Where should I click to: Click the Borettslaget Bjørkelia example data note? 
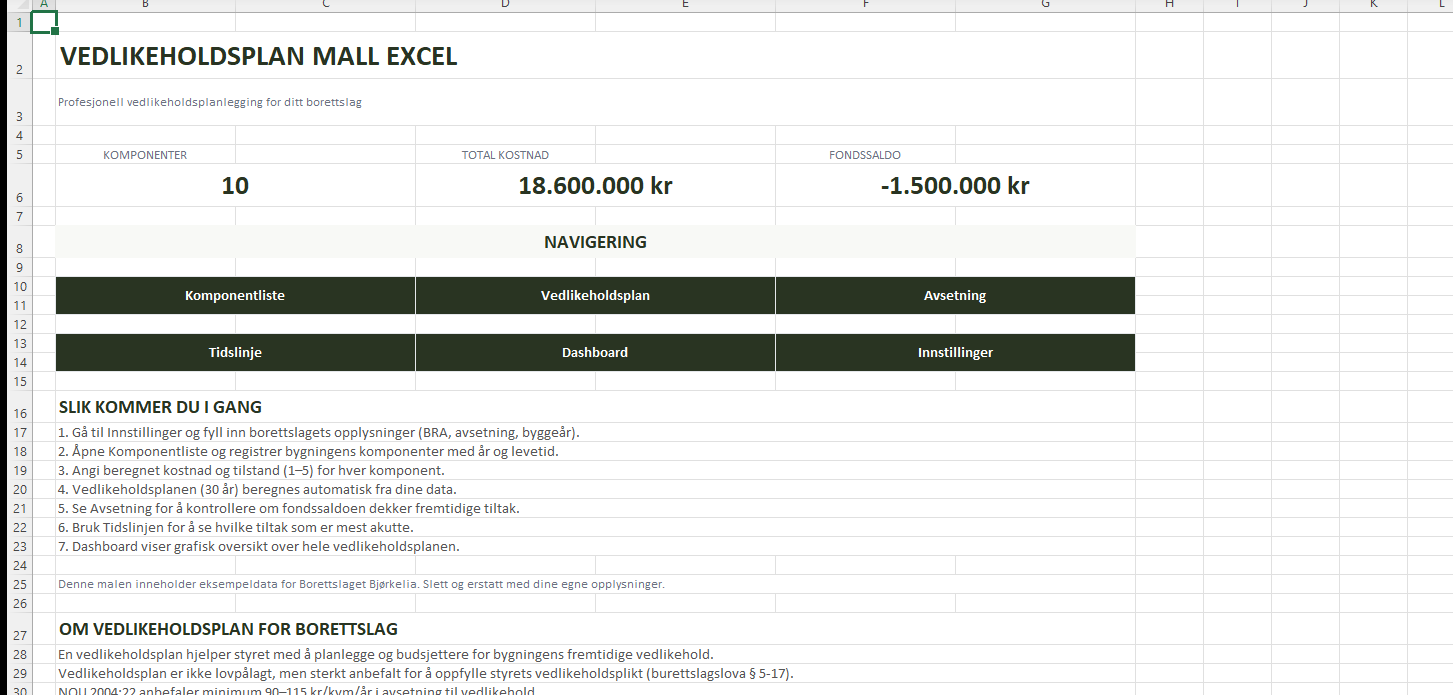pos(361,584)
